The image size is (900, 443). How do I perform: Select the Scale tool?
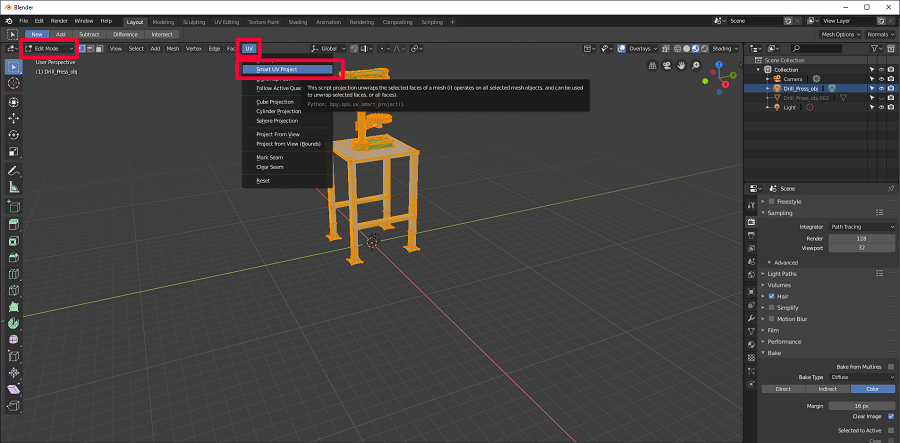click(x=14, y=152)
